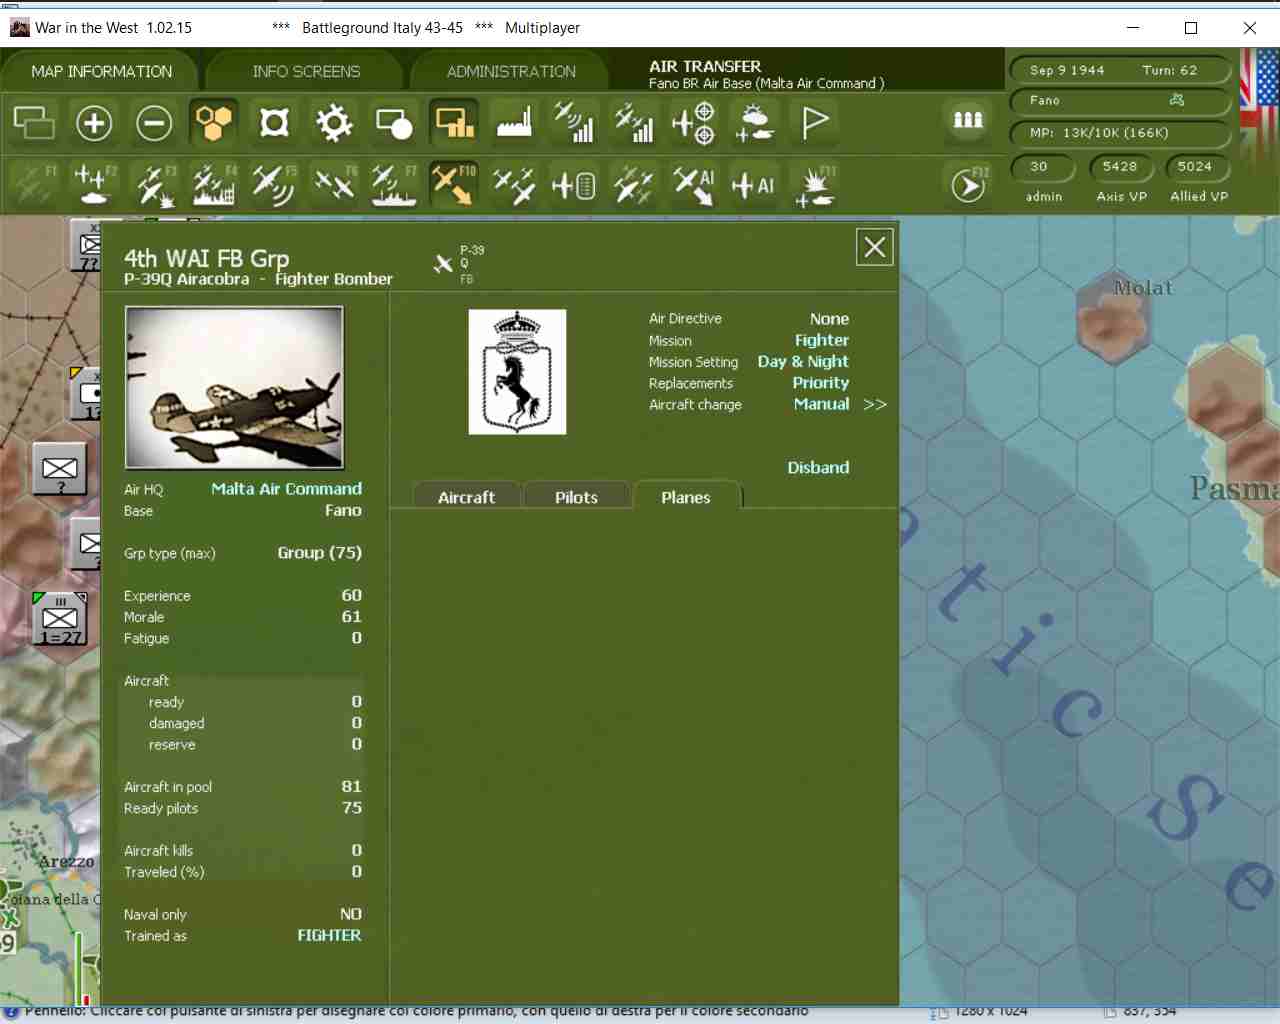Click the group of four planes icon

(x=514, y=185)
